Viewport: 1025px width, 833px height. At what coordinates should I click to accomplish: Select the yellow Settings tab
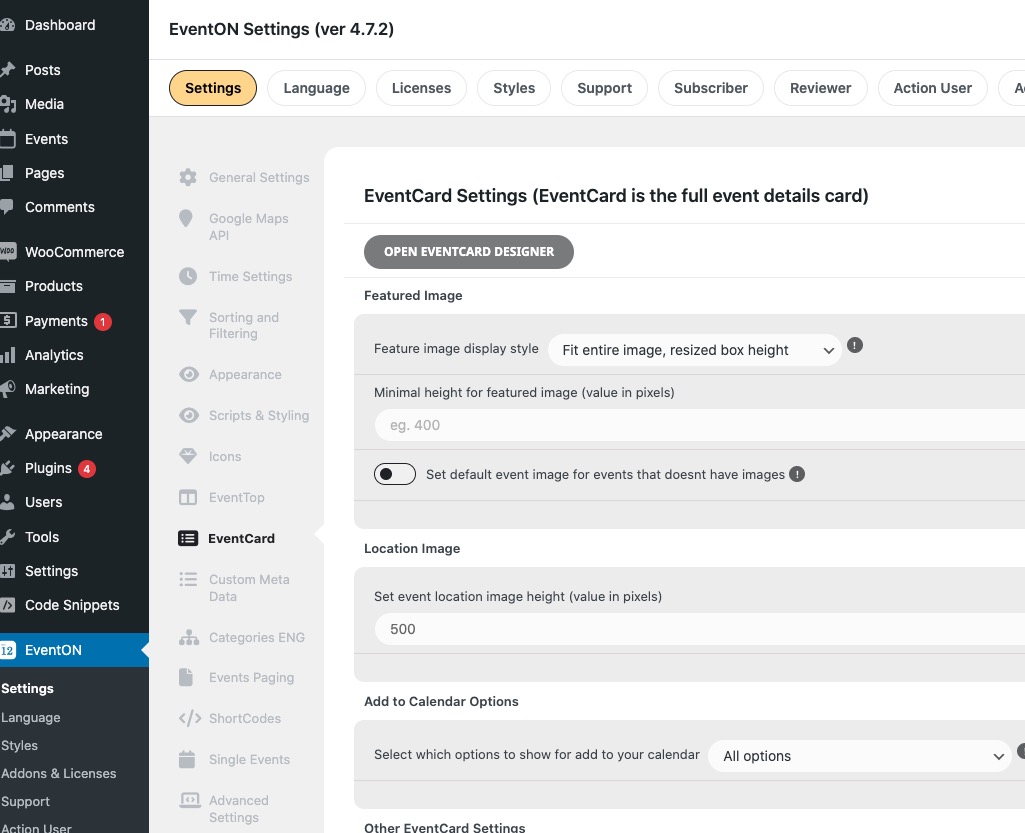(x=213, y=88)
